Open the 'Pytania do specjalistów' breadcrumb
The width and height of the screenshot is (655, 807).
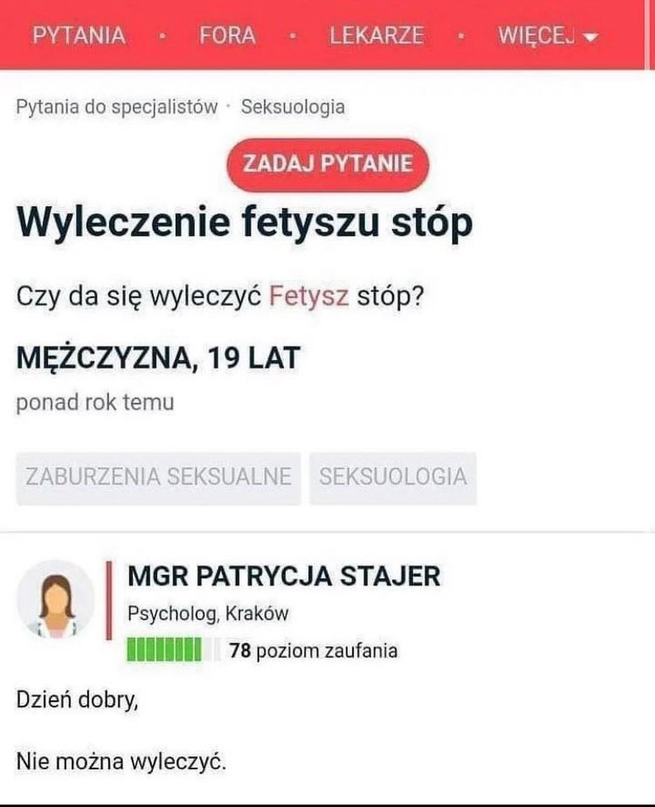tap(117, 107)
